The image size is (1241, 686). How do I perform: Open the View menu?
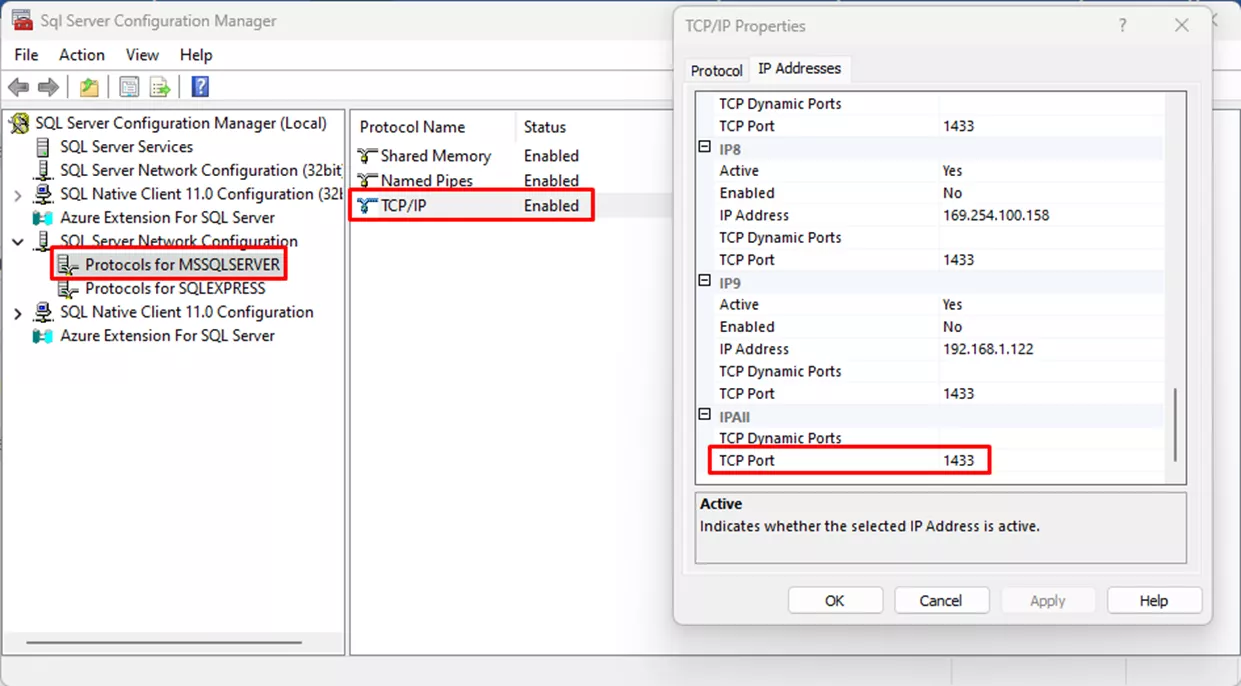click(x=142, y=55)
